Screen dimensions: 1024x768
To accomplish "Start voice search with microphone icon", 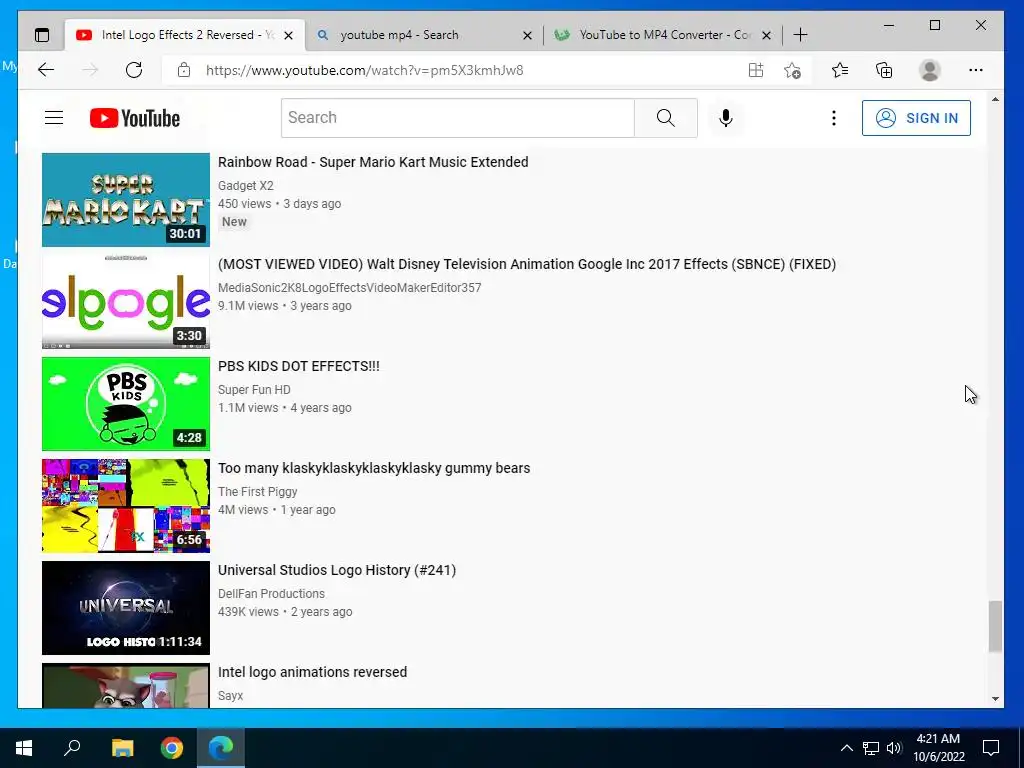I will 726,118.
